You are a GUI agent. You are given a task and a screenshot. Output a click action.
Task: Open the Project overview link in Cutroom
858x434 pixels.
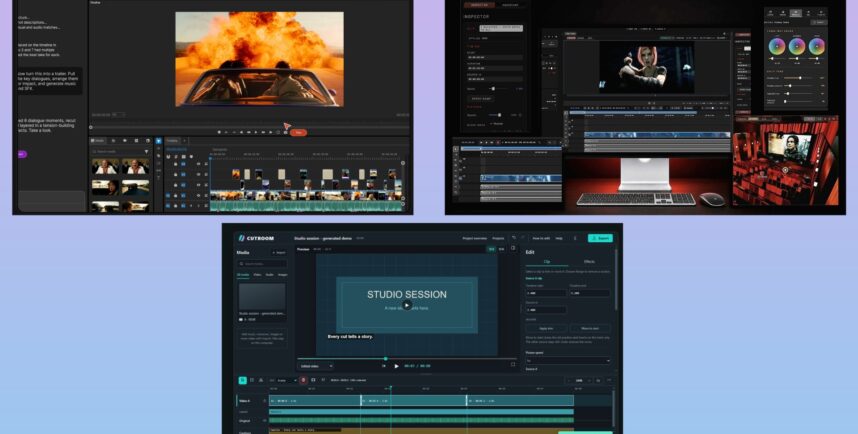(x=474, y=239)
